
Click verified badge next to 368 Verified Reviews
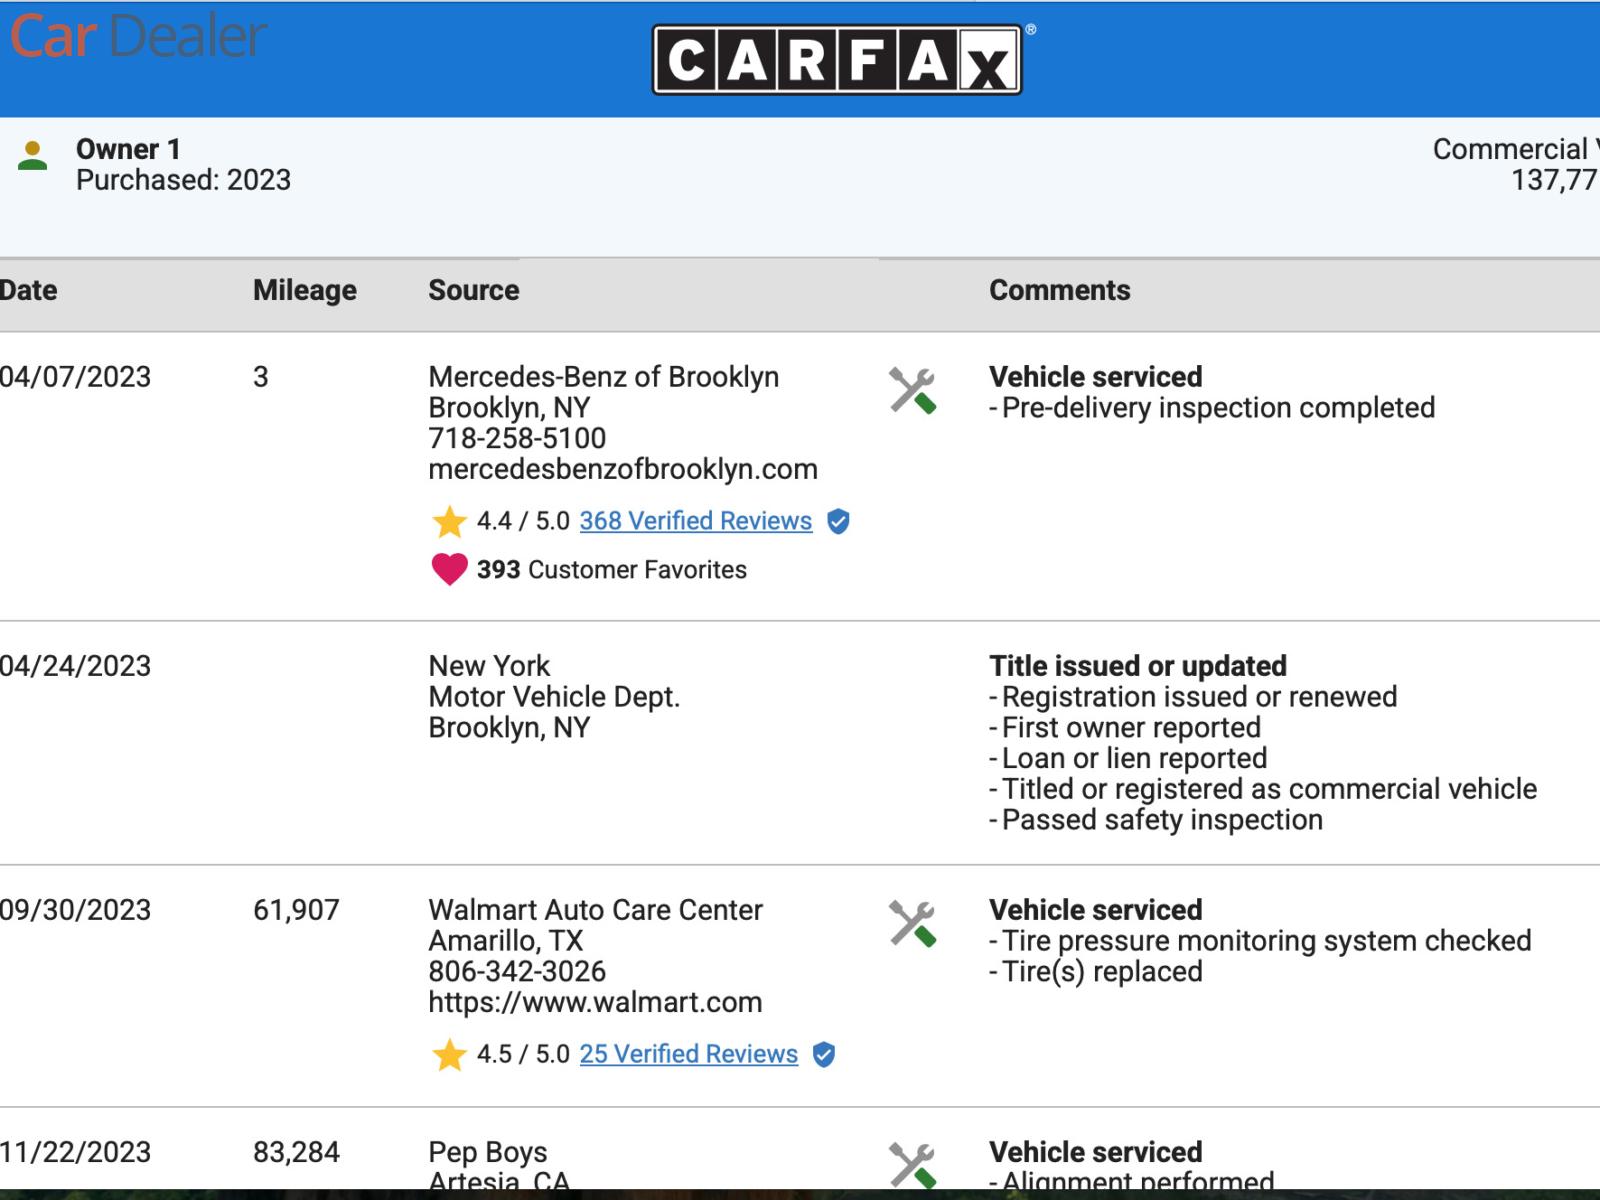[x=838, y=521]
